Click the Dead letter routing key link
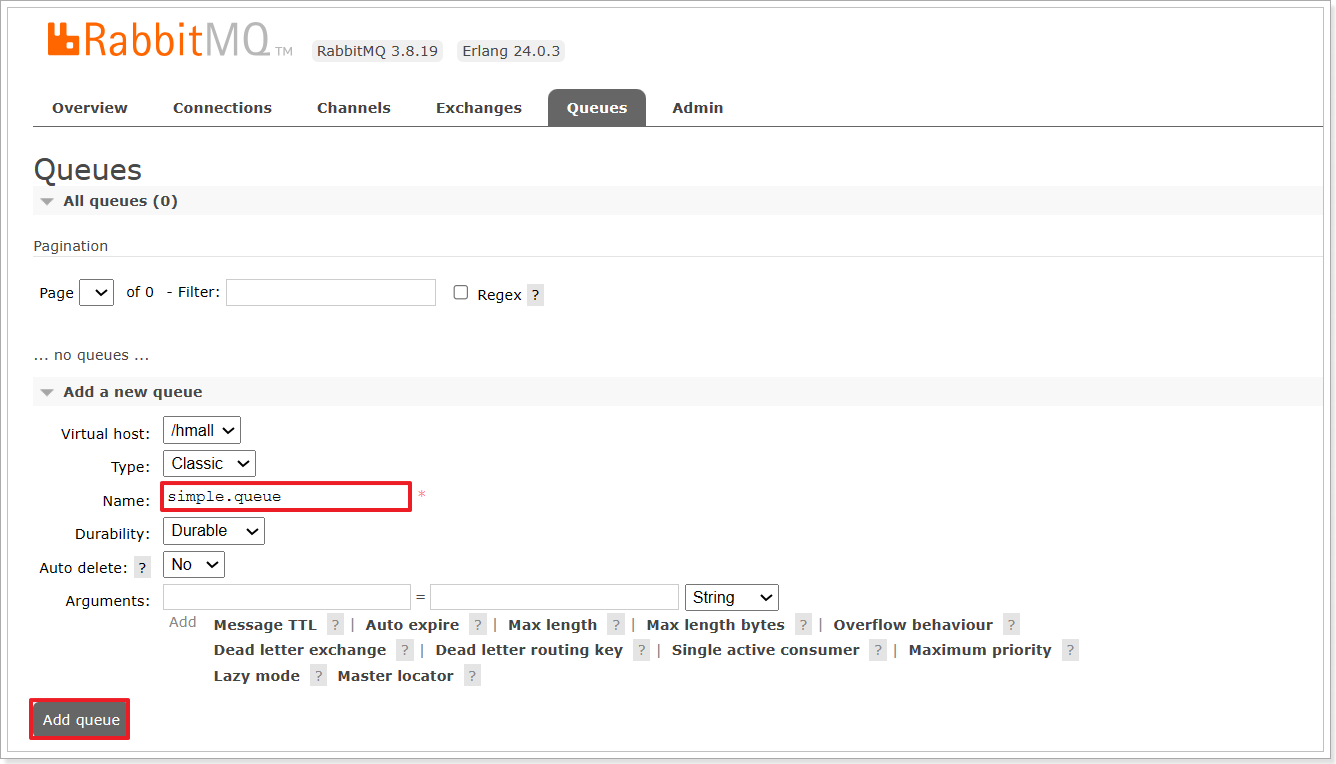1336x764 pixels. coord(529,650)
